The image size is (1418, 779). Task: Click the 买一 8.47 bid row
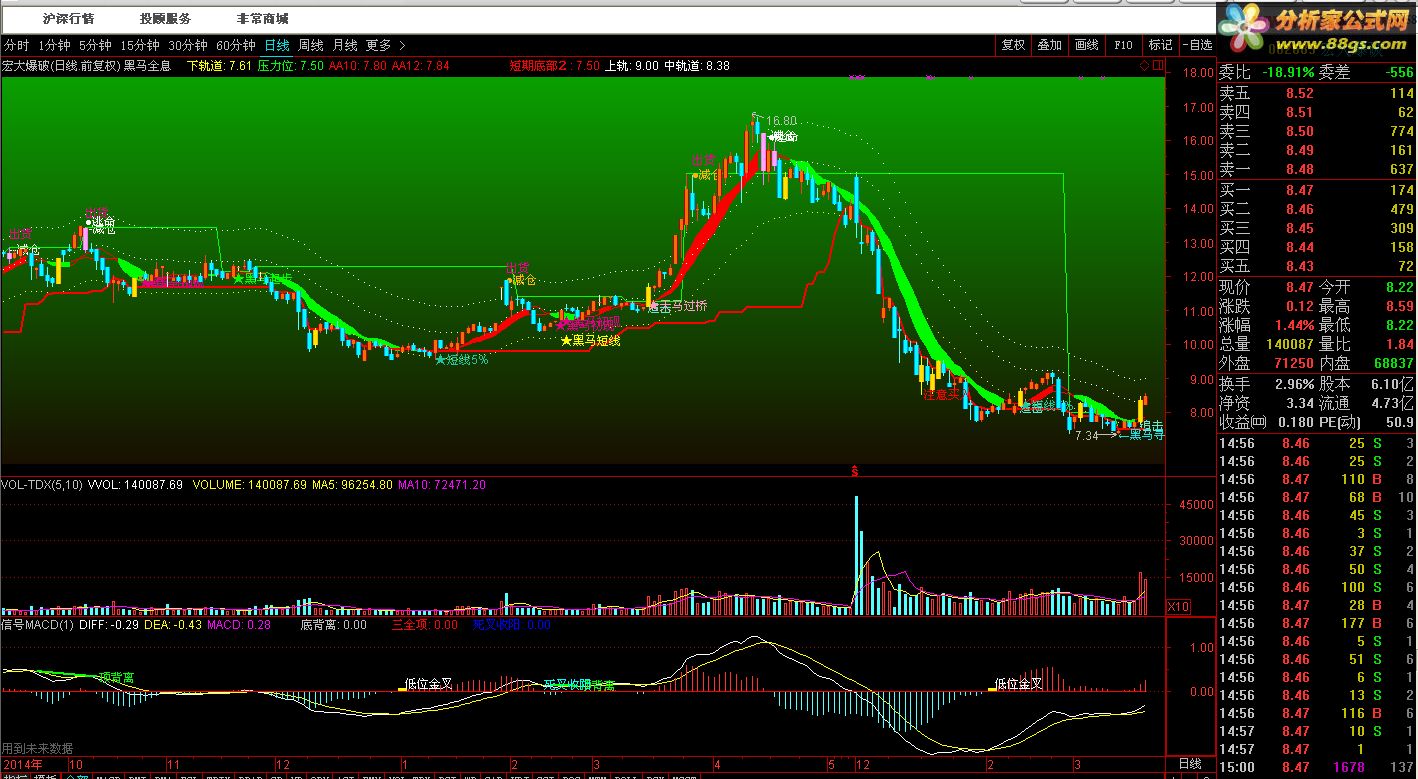pos(1316,190)
